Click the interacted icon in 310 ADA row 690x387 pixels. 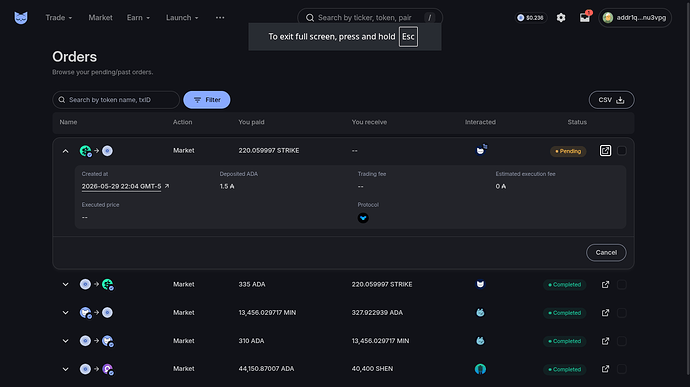[480, 341]
